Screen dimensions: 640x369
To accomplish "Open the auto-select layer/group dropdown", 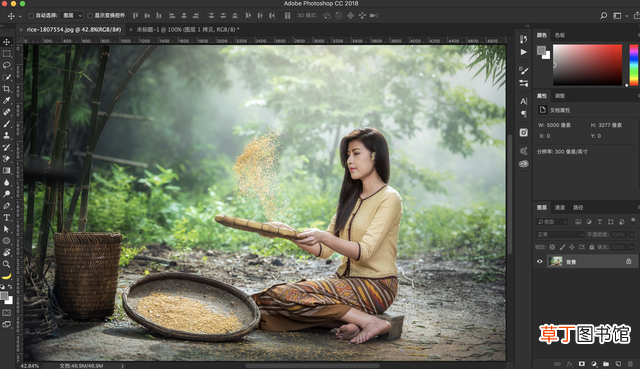I will click(72, 16).
